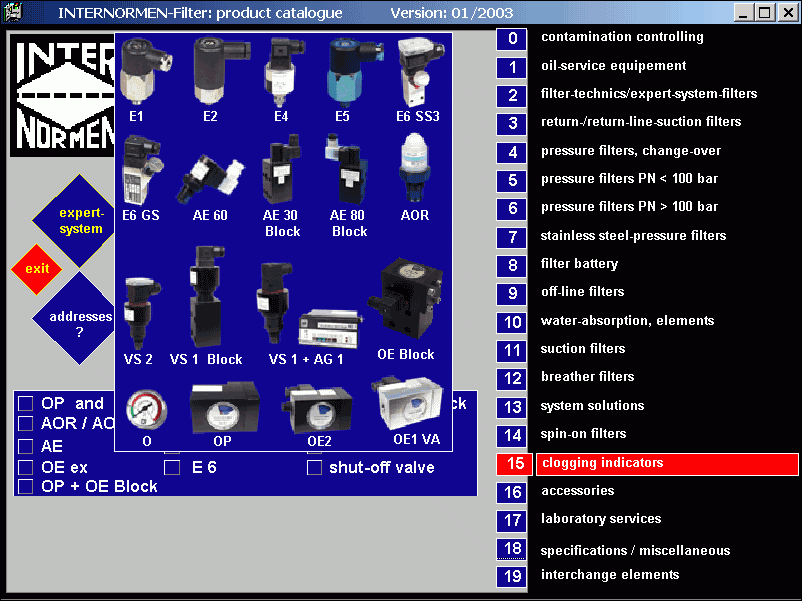
Task: Open the off-line filters entry
Action: [x=583, y=292]
